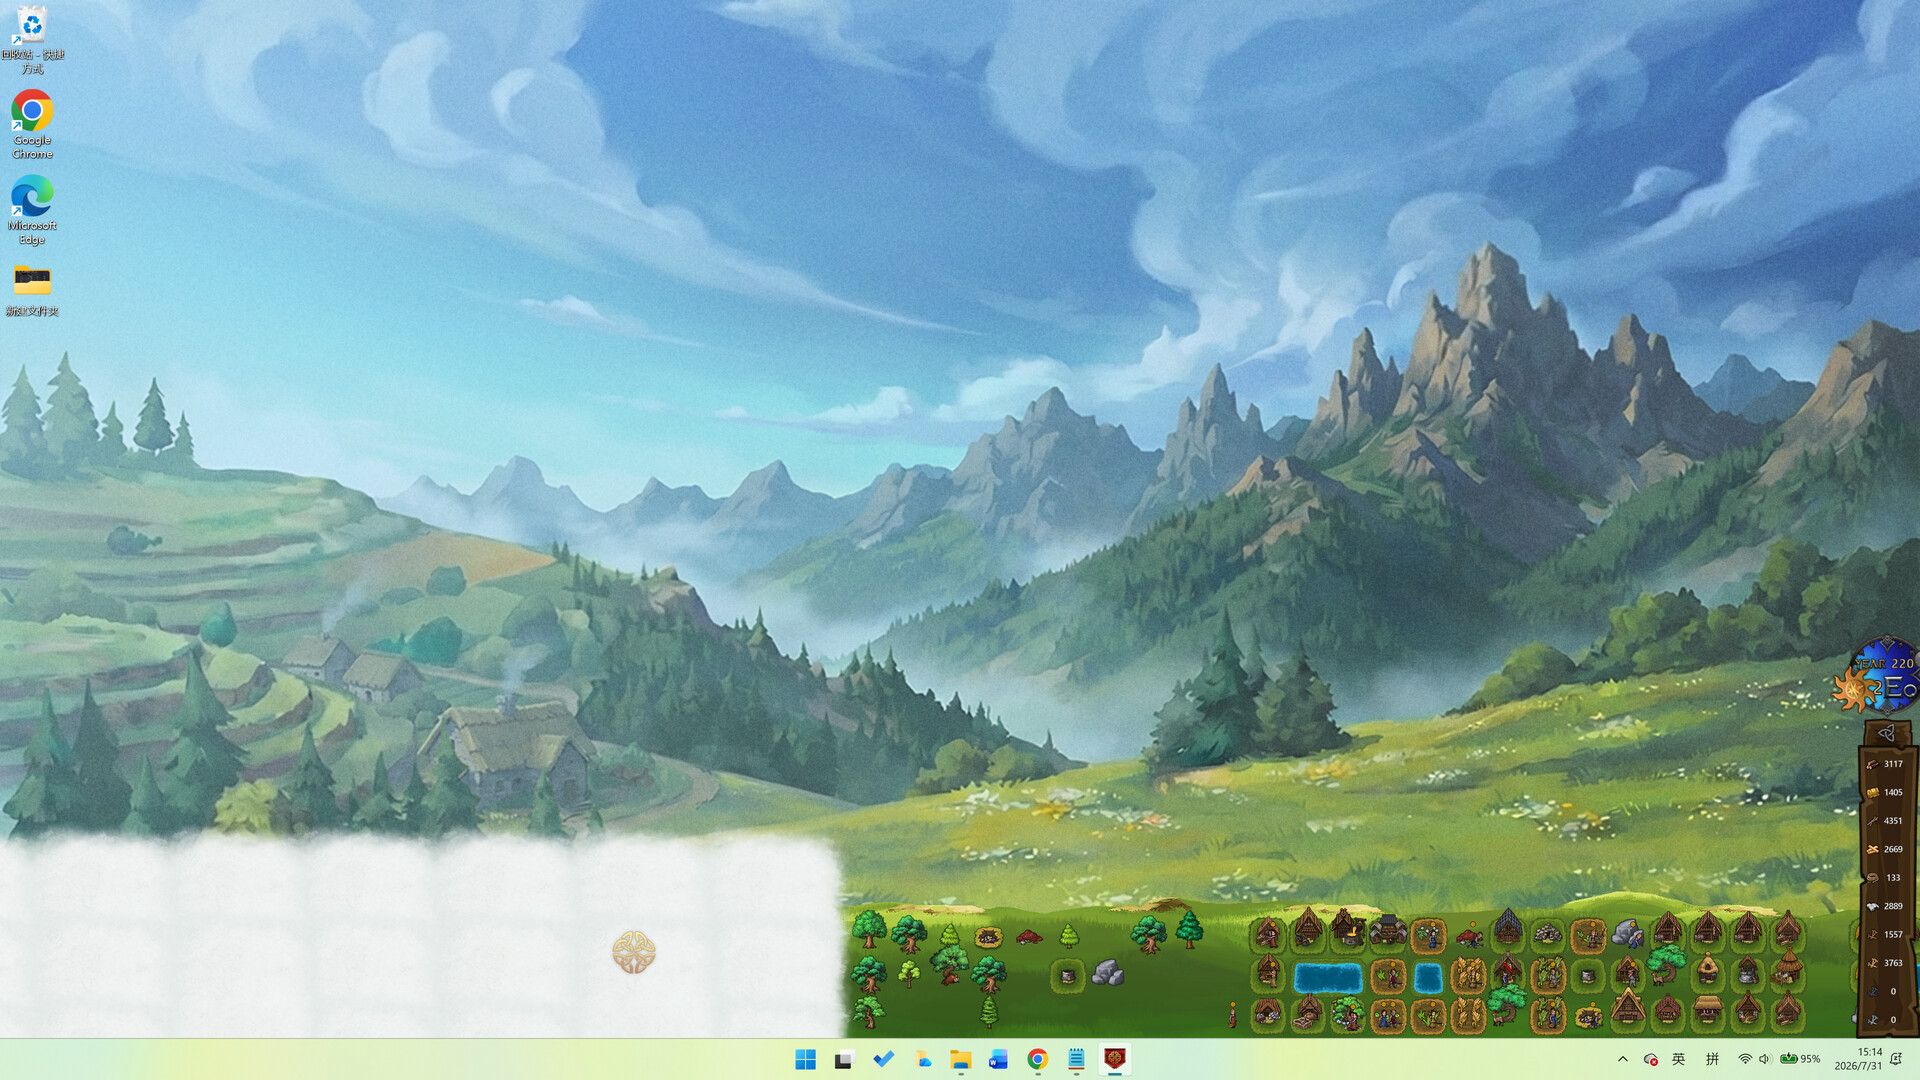
Task: Click the resource row showing 2889
Action: [1885, 906]
